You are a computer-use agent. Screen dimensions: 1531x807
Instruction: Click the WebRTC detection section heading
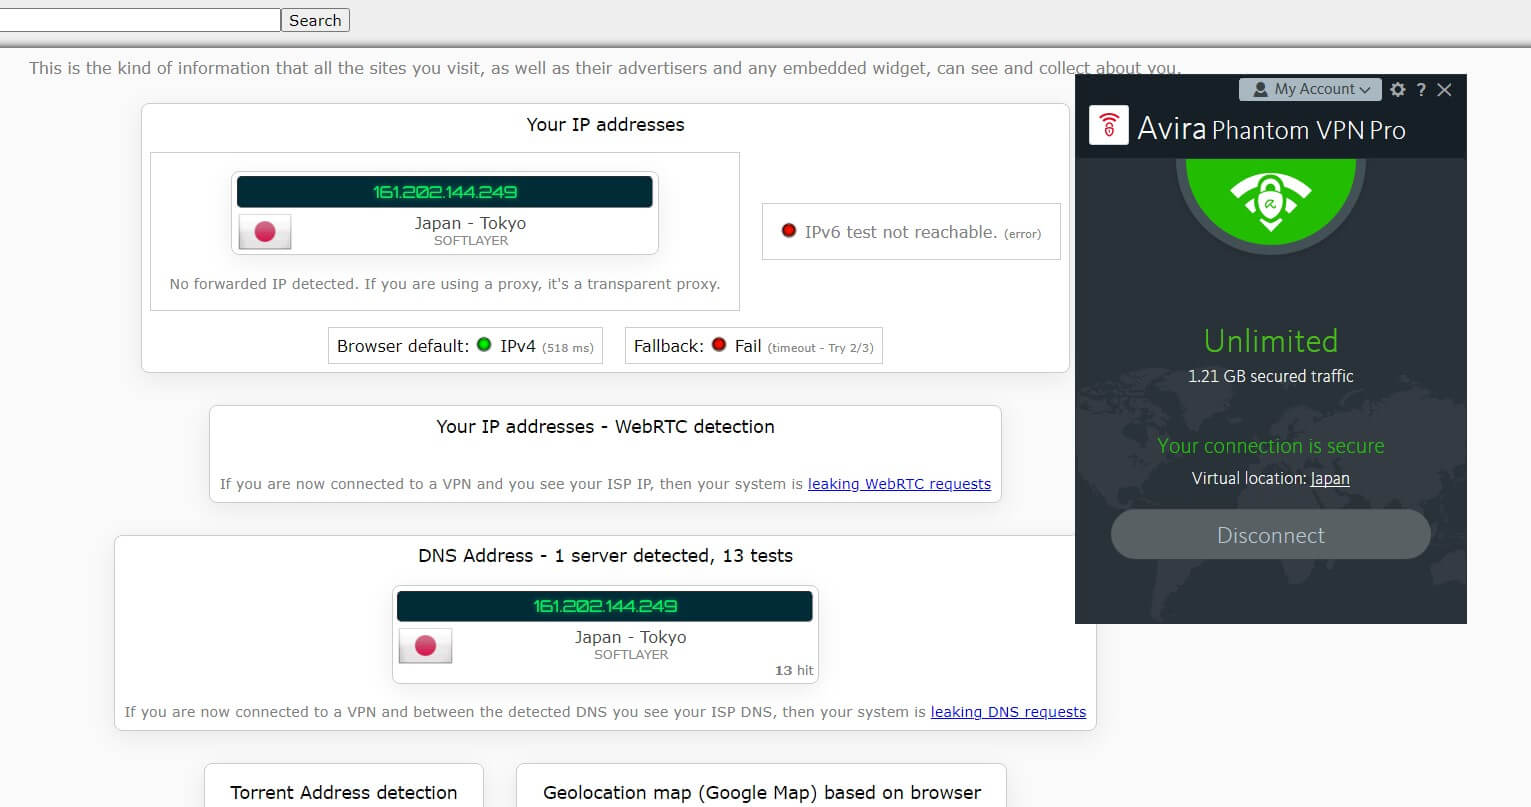(x=605, y=427)
